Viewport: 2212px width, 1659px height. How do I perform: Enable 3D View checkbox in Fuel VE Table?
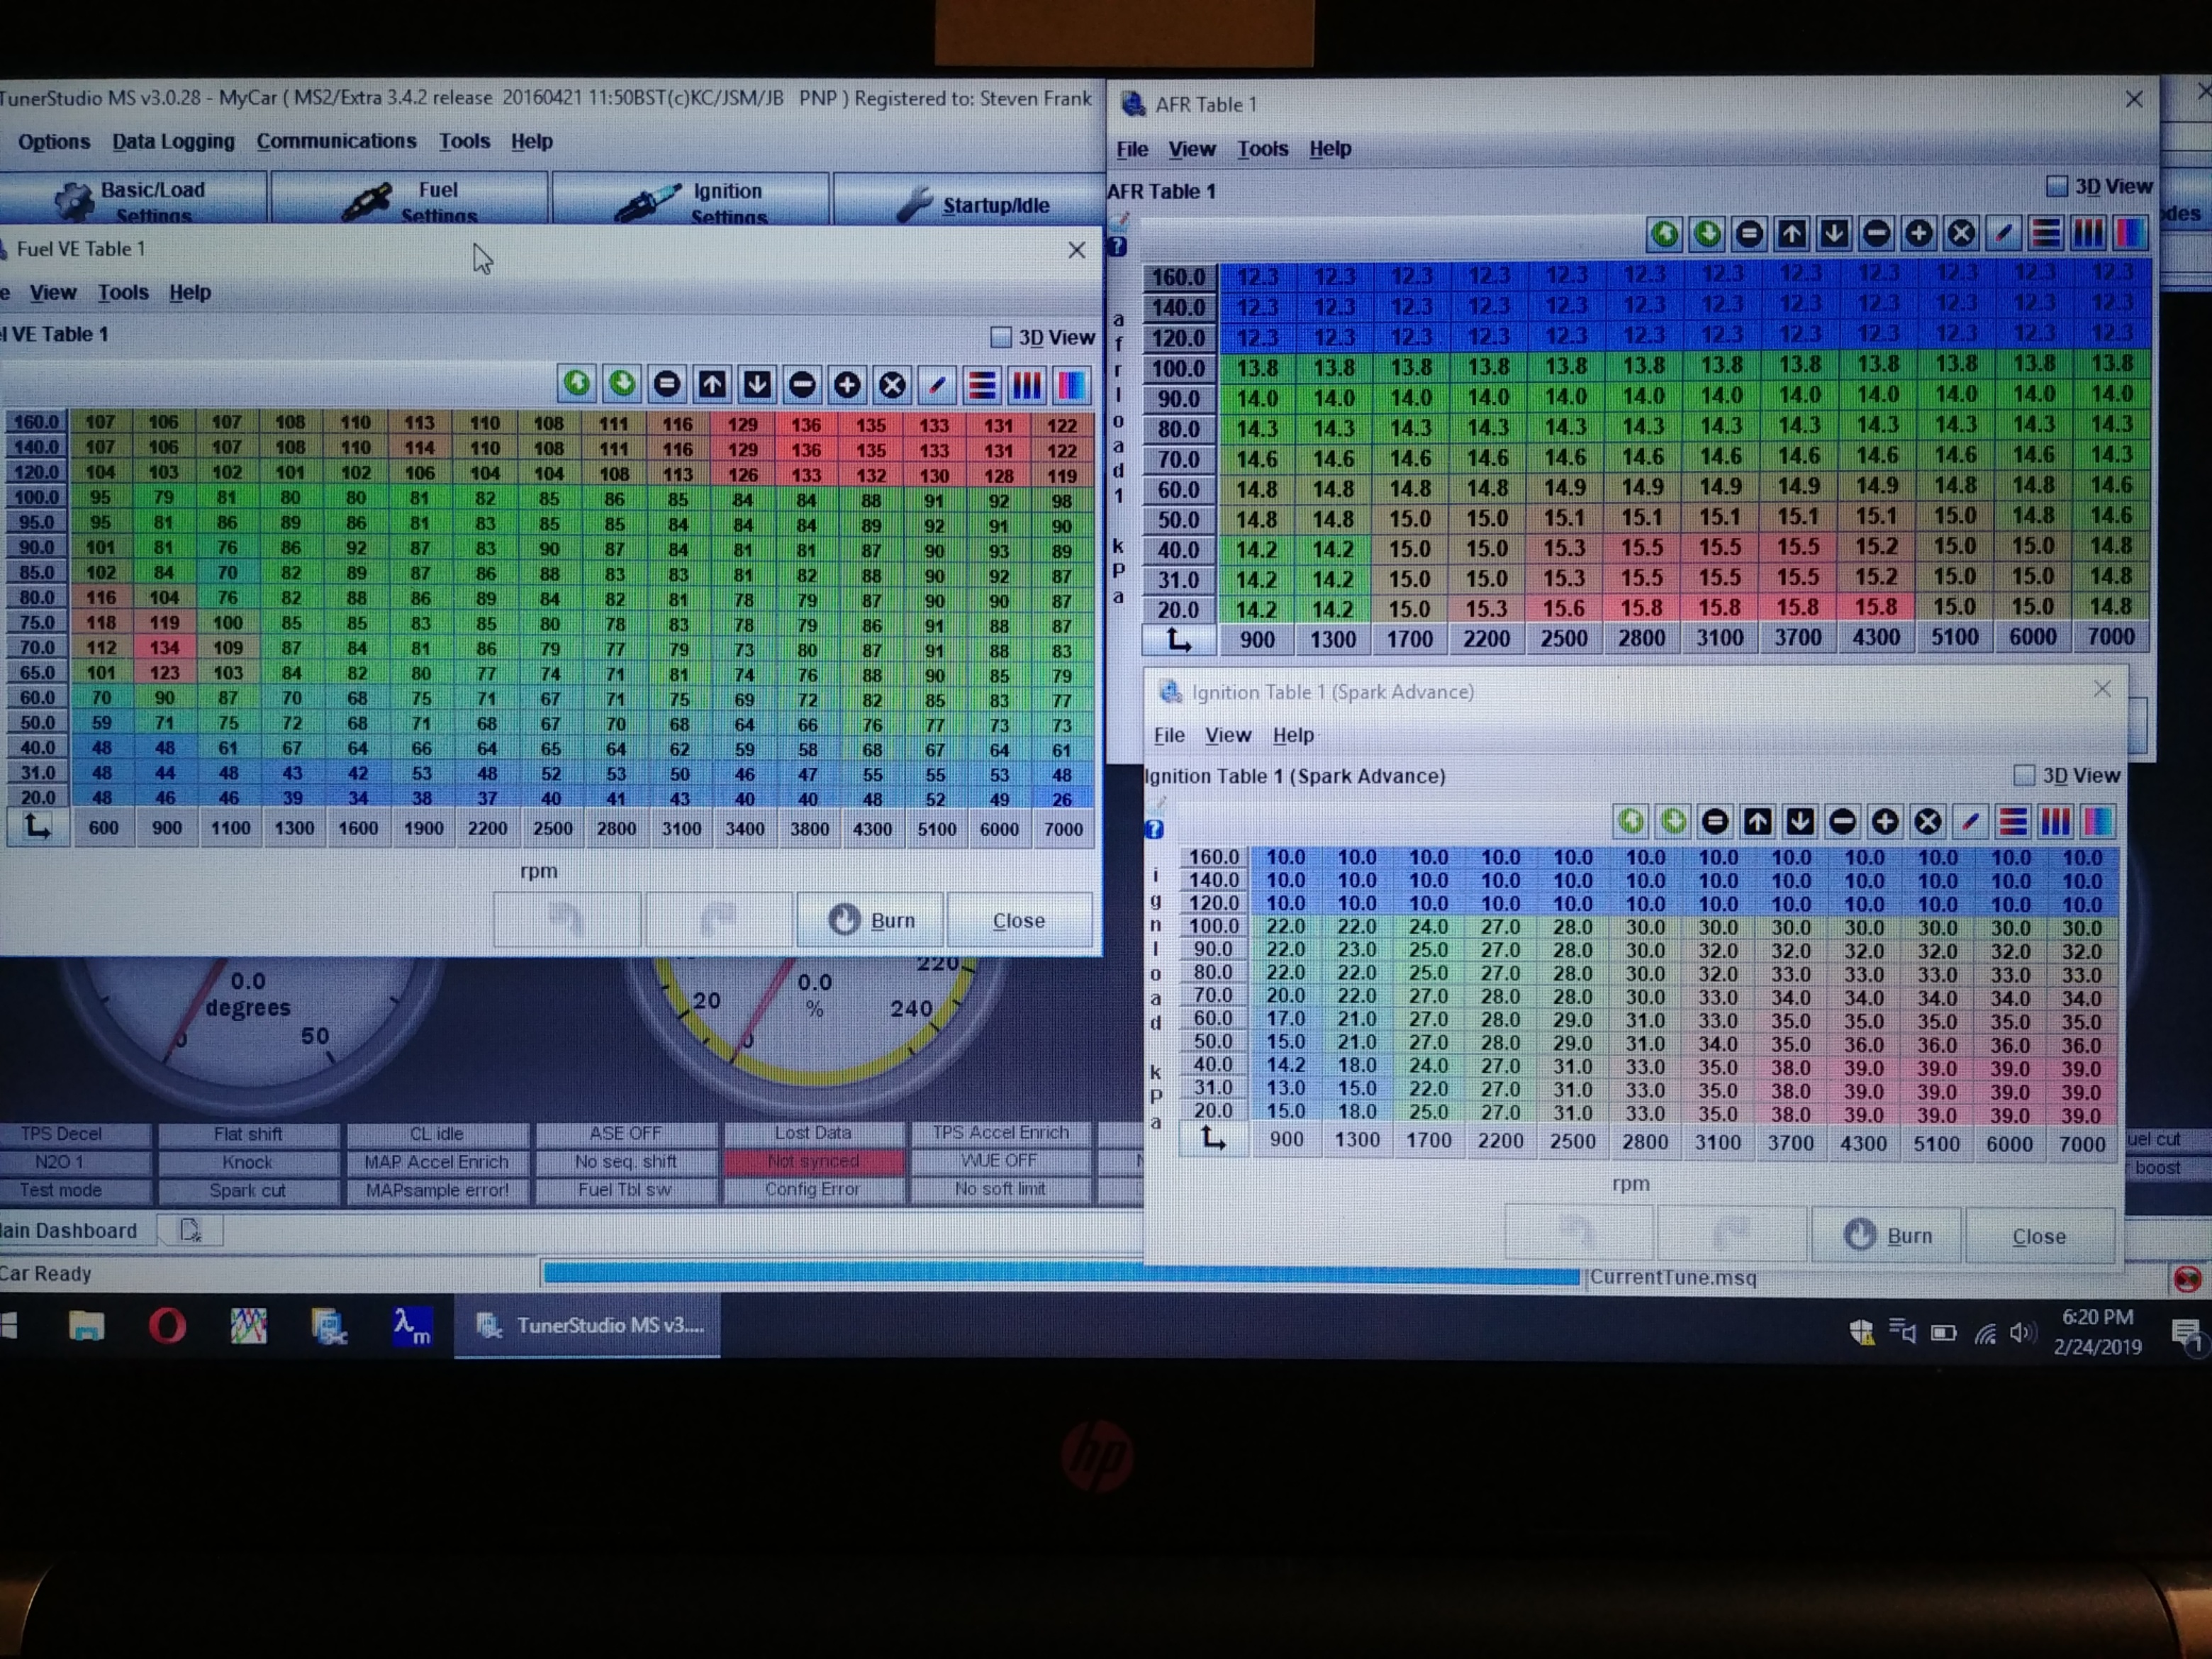coord(1000,337)
